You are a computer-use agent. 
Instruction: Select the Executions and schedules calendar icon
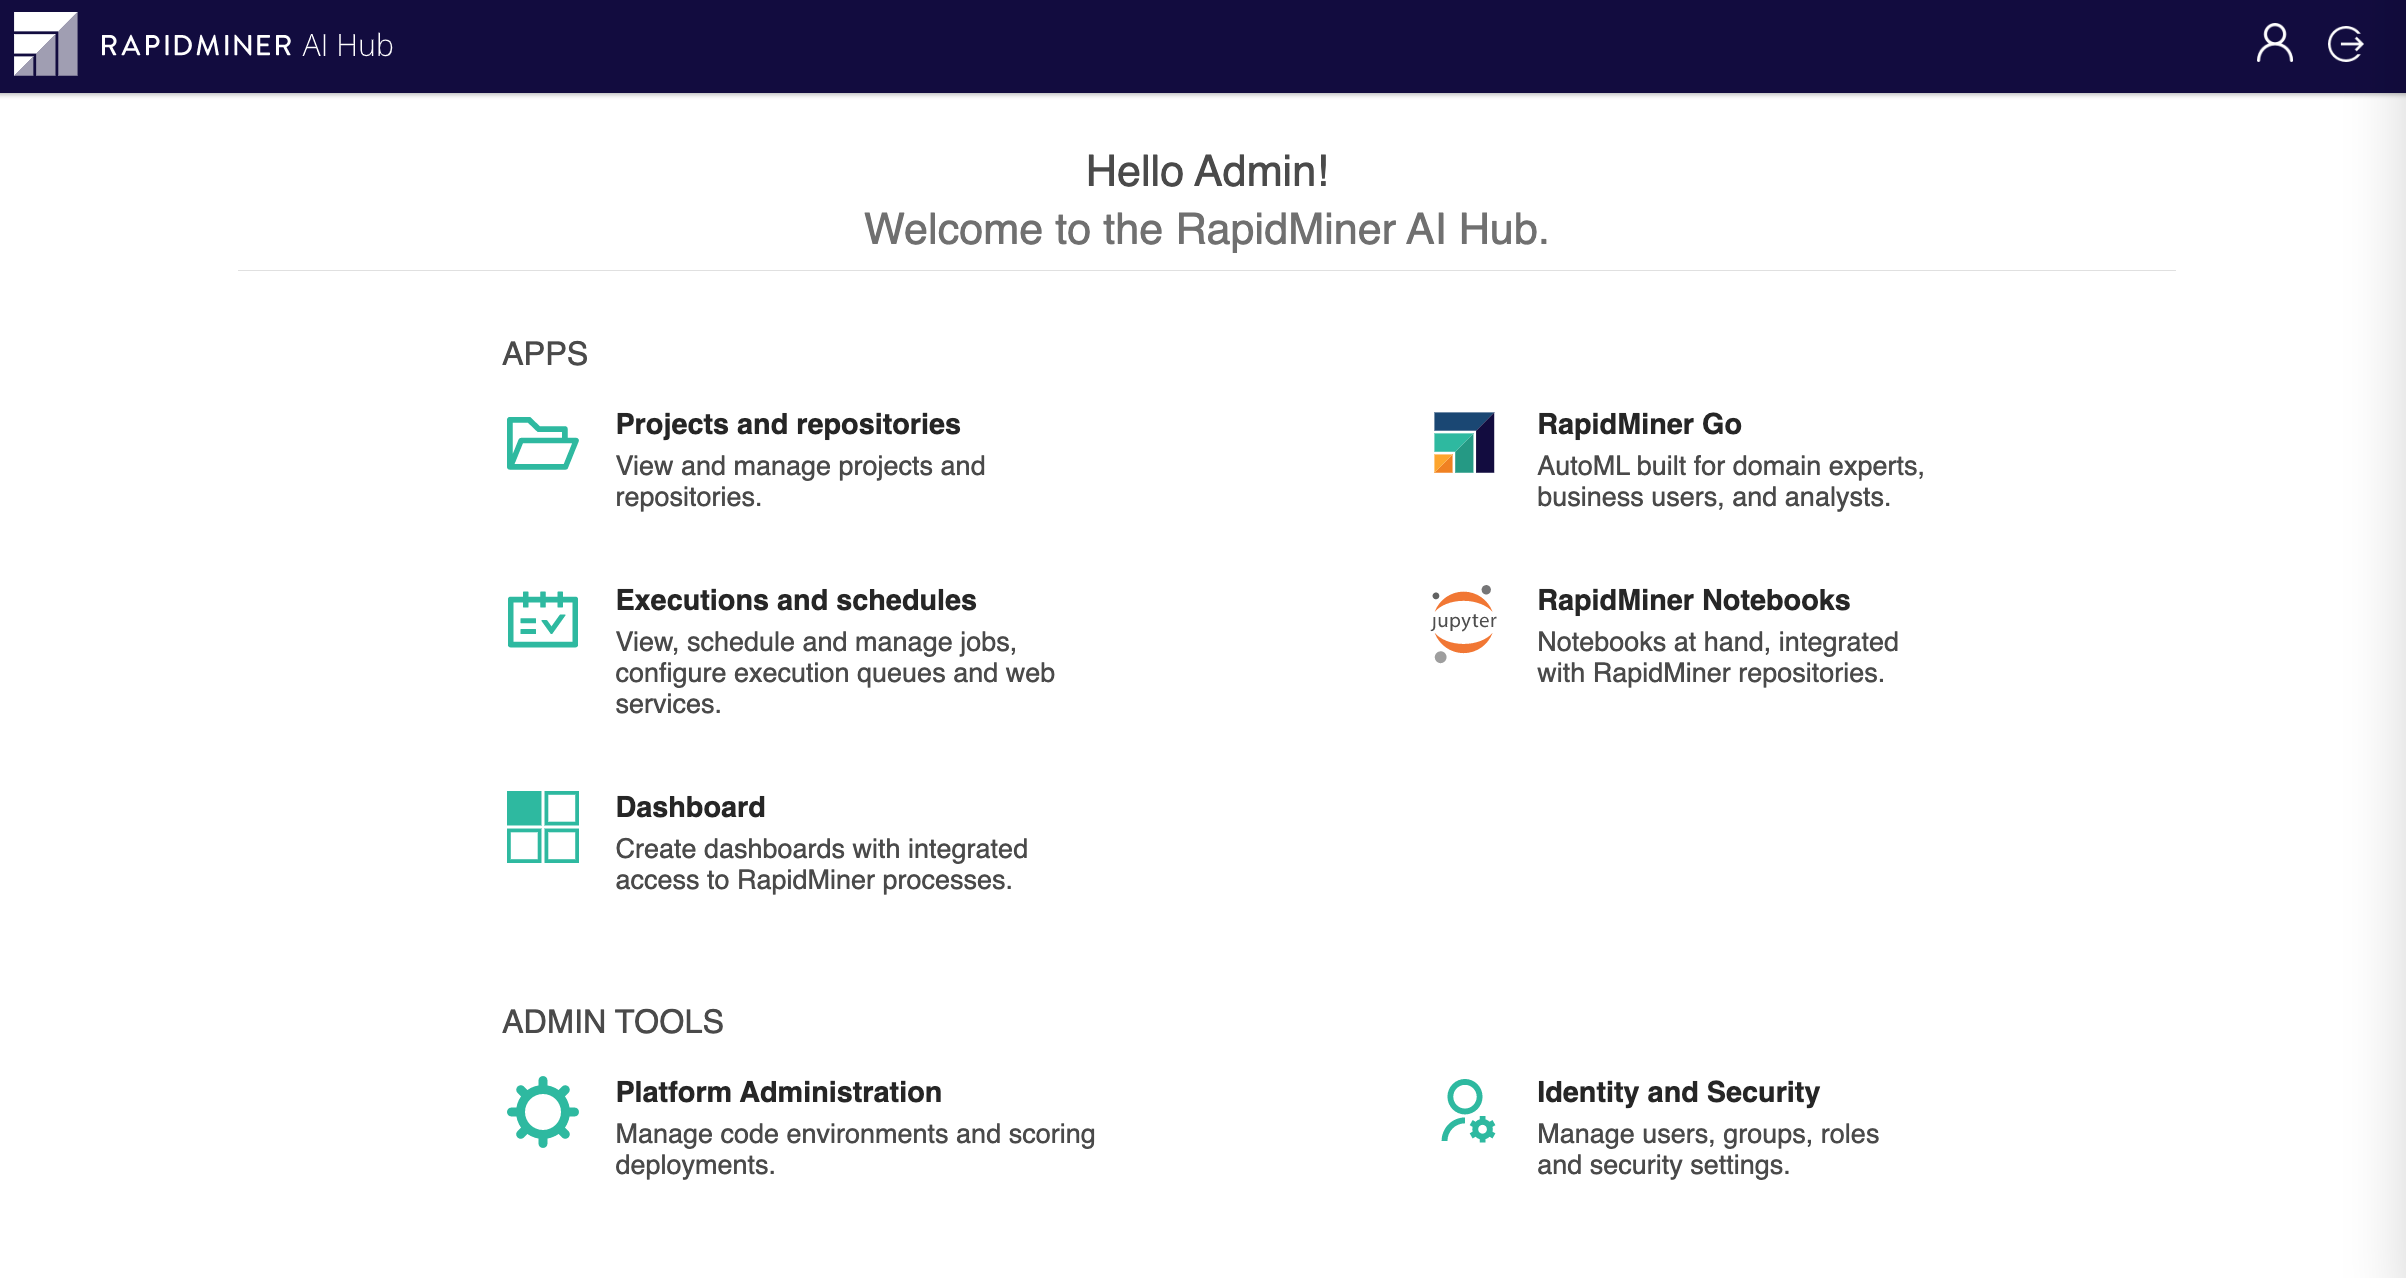[543, 620]
